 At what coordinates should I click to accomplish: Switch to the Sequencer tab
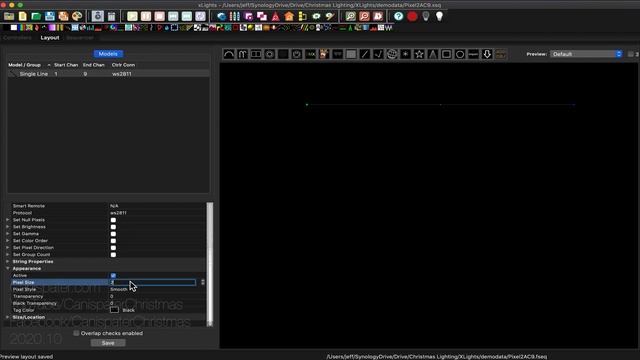pyautogui.click(x=80, y=38)
